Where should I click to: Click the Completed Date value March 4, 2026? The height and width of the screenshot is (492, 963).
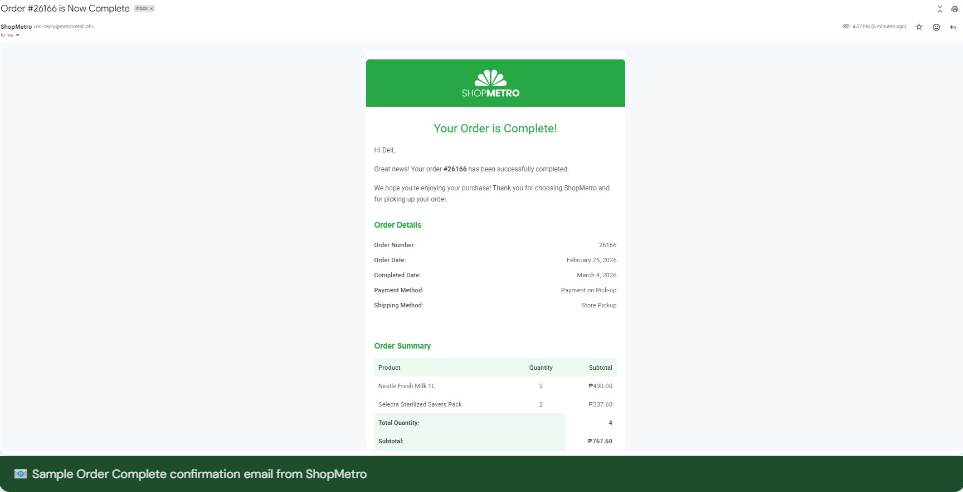[596, 275]
